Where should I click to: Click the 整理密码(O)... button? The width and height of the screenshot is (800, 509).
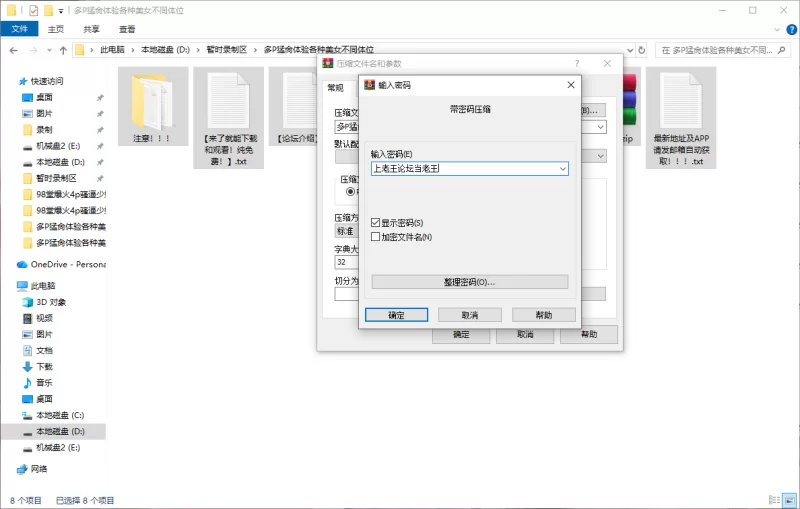pos(469,282)
